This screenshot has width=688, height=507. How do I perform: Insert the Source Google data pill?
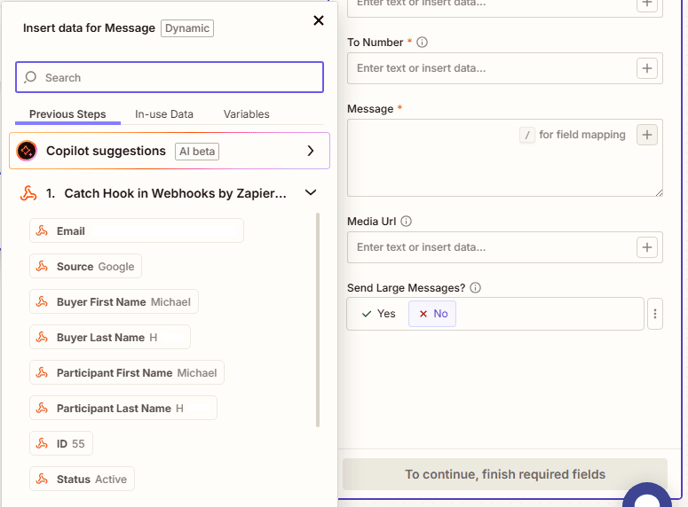pos(86,266)
